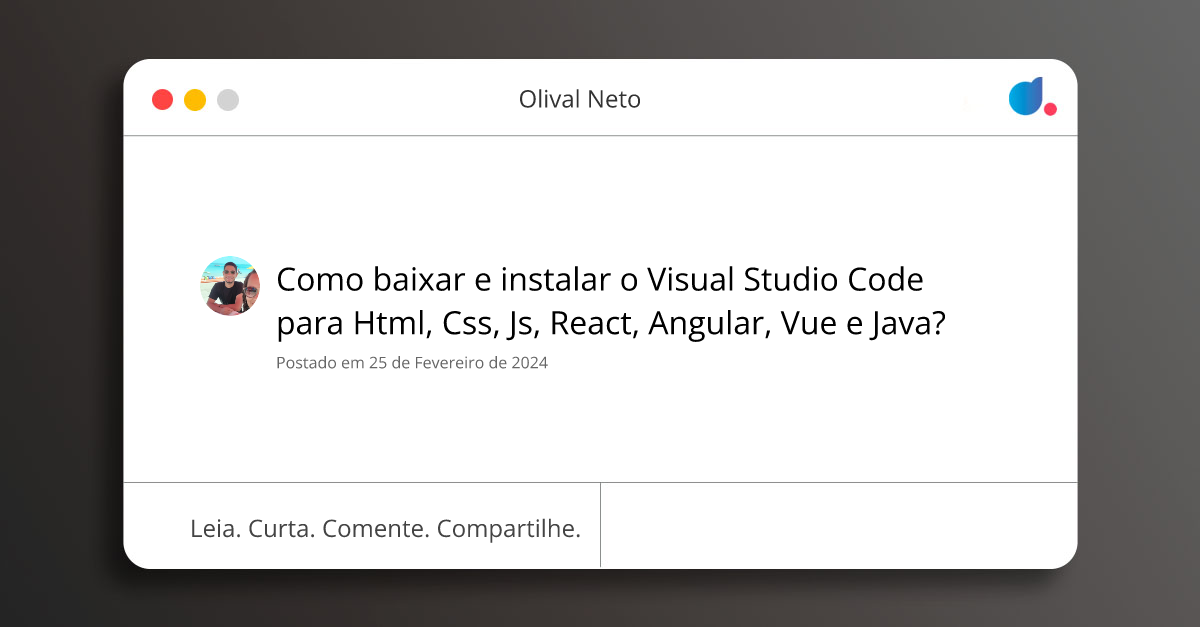Screen dimensions: 1200x628
Task: Click the 'Curta' word in the footer
Action: [x=281, y=527]
